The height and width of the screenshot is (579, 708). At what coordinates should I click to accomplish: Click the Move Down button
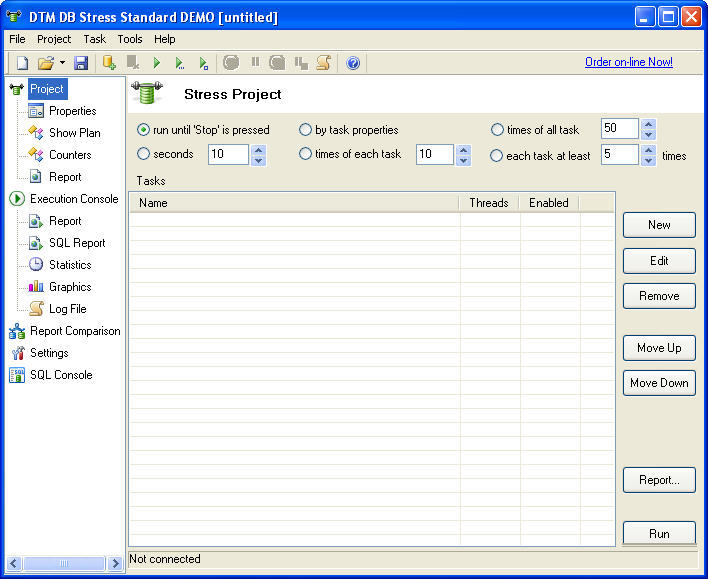tap(659, 383)
